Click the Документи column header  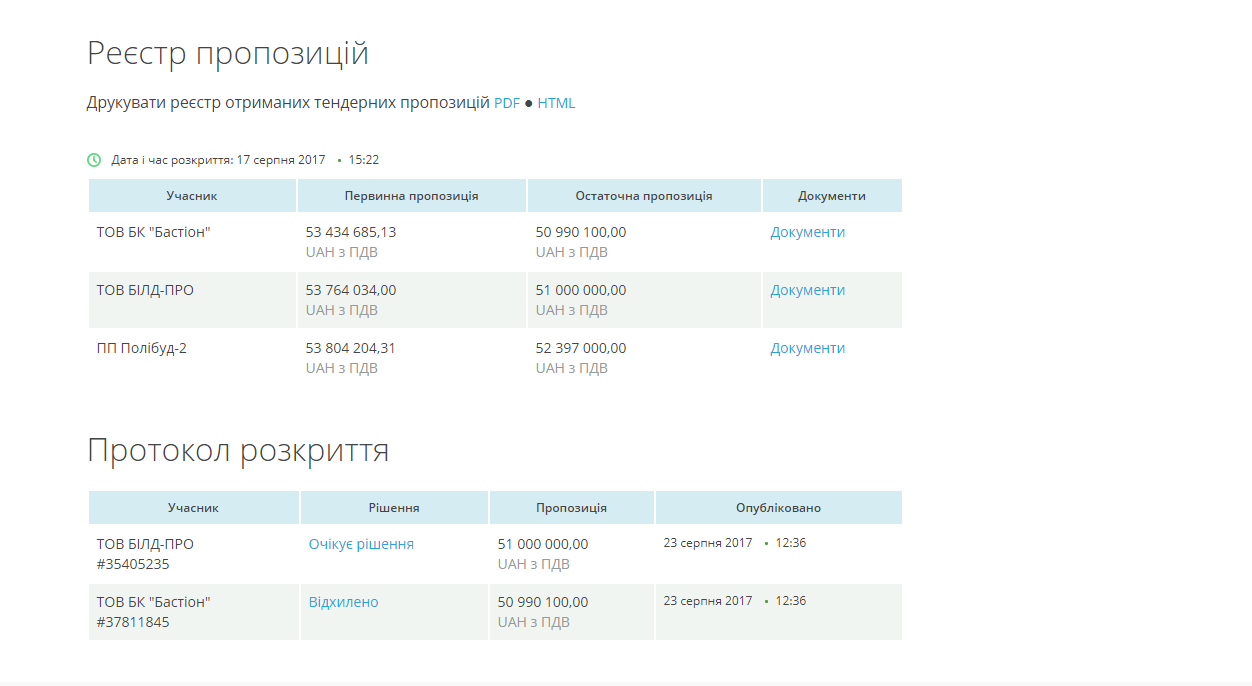tap(832, 196)
